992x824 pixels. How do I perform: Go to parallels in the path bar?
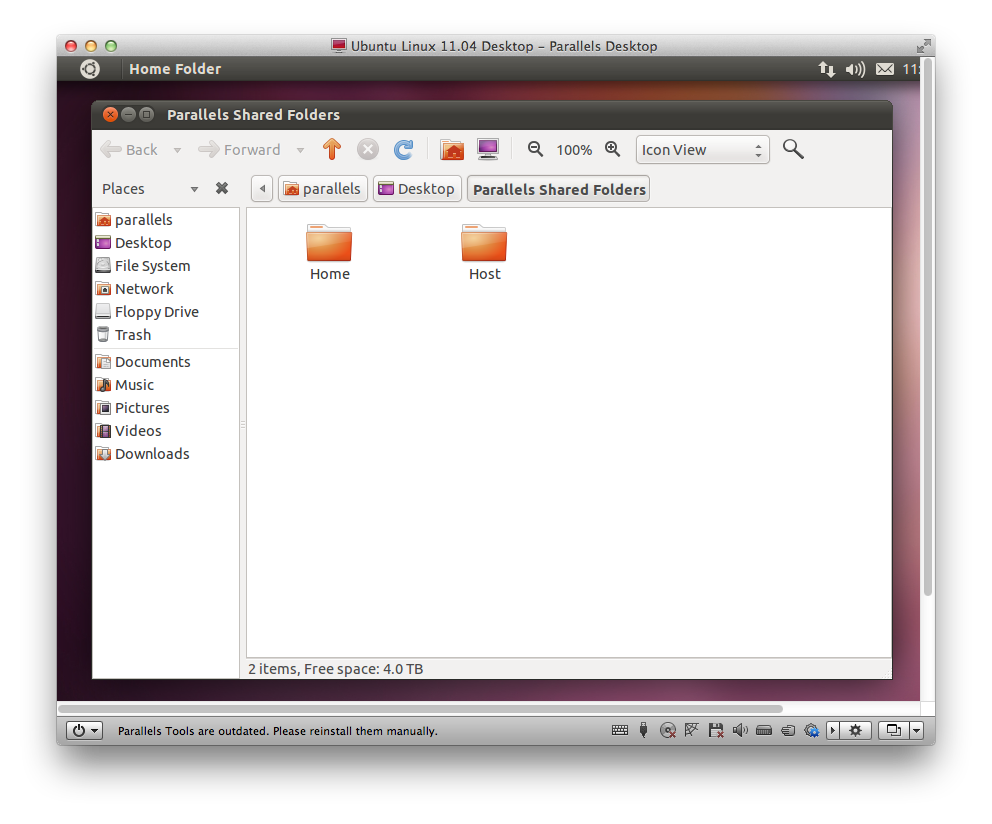pyautogui.click(x=323, y=189)
